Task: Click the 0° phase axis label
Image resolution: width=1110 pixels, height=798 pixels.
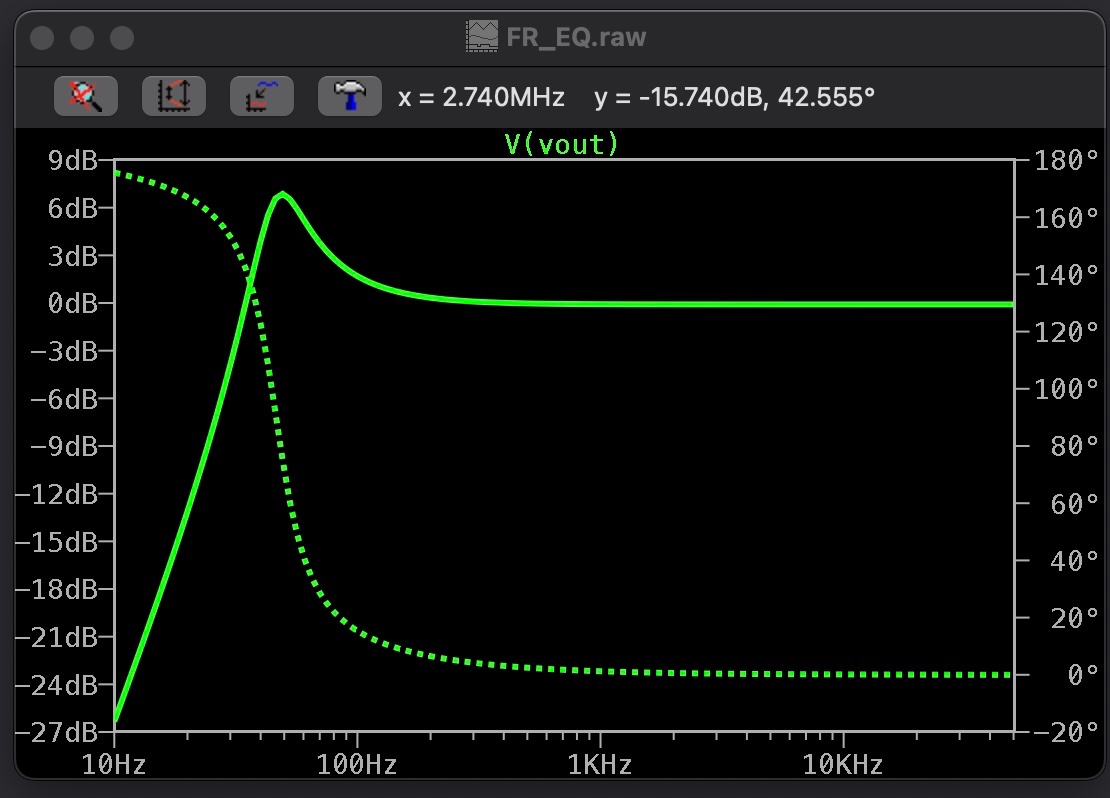Action: coord(1083,674)
